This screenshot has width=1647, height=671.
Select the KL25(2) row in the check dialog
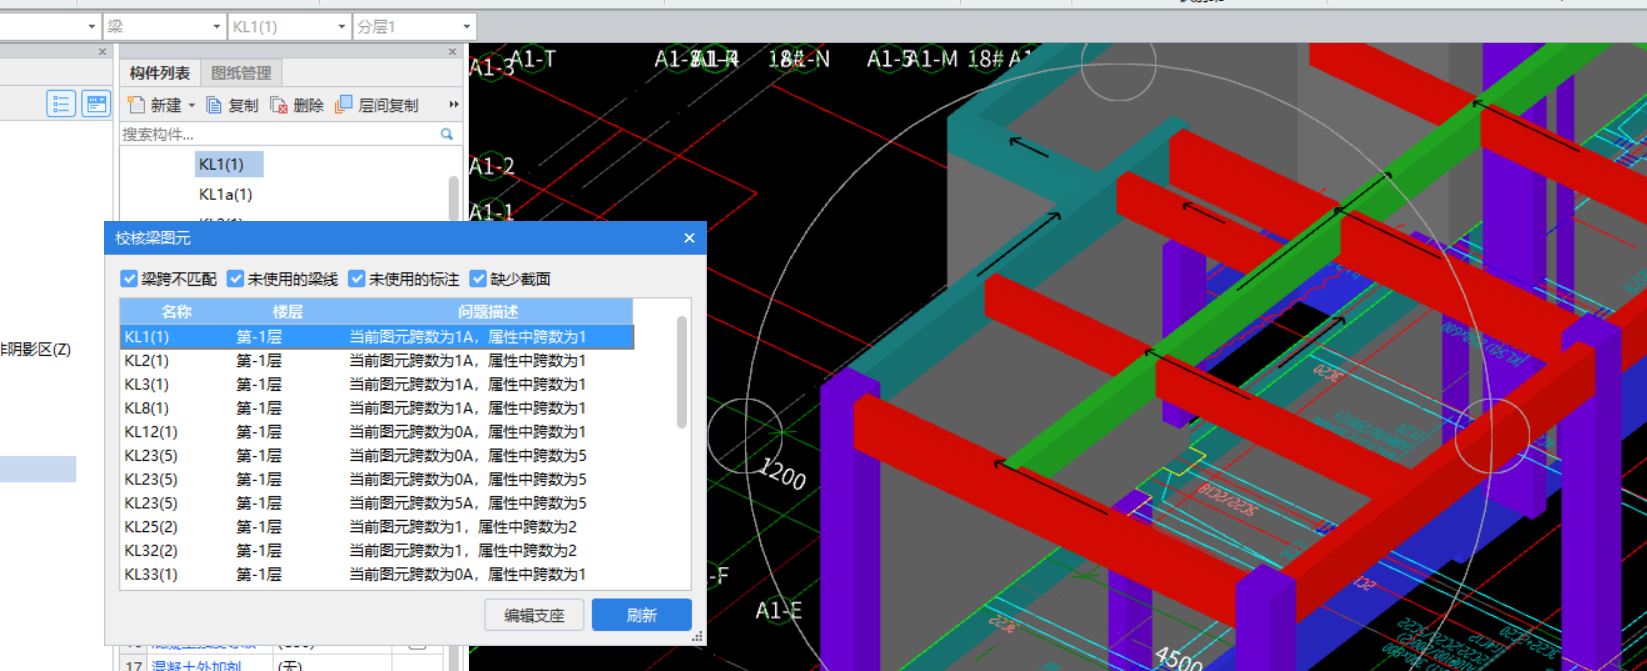[377, 527]
